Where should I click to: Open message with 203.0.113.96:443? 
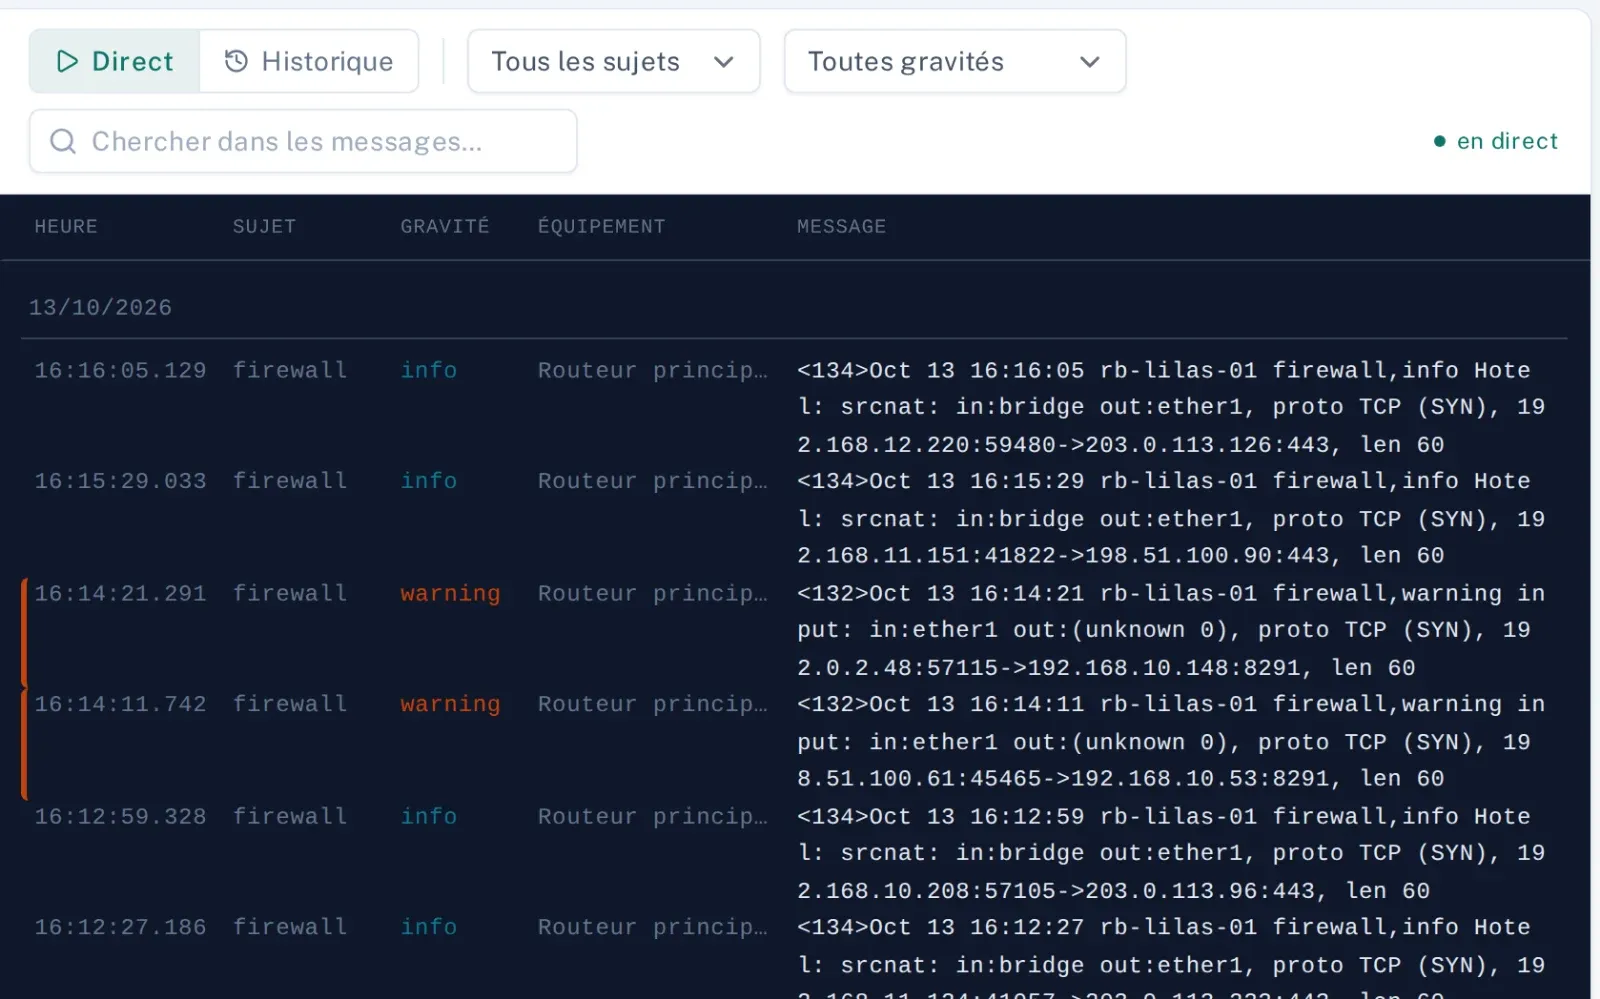pyautogui.click(x=1171, y=853)
